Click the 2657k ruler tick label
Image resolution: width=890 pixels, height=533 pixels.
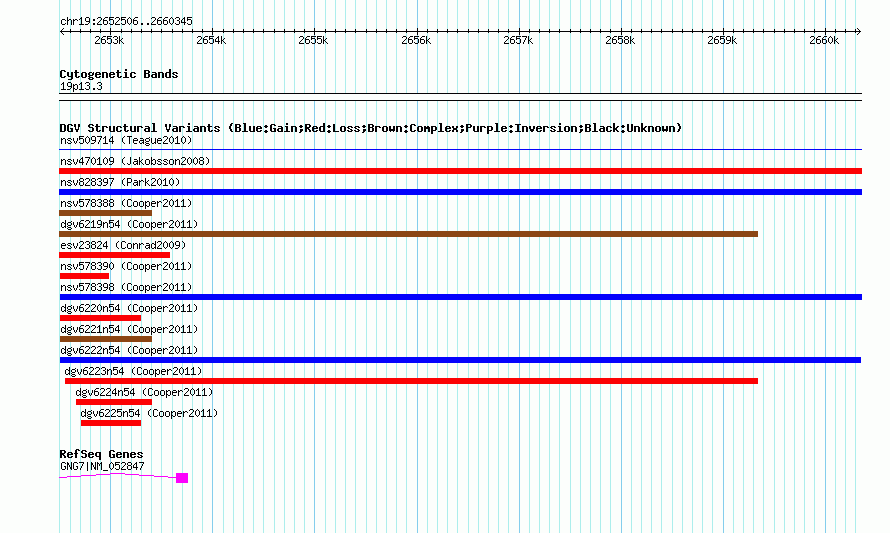click(x=518, y=40)
